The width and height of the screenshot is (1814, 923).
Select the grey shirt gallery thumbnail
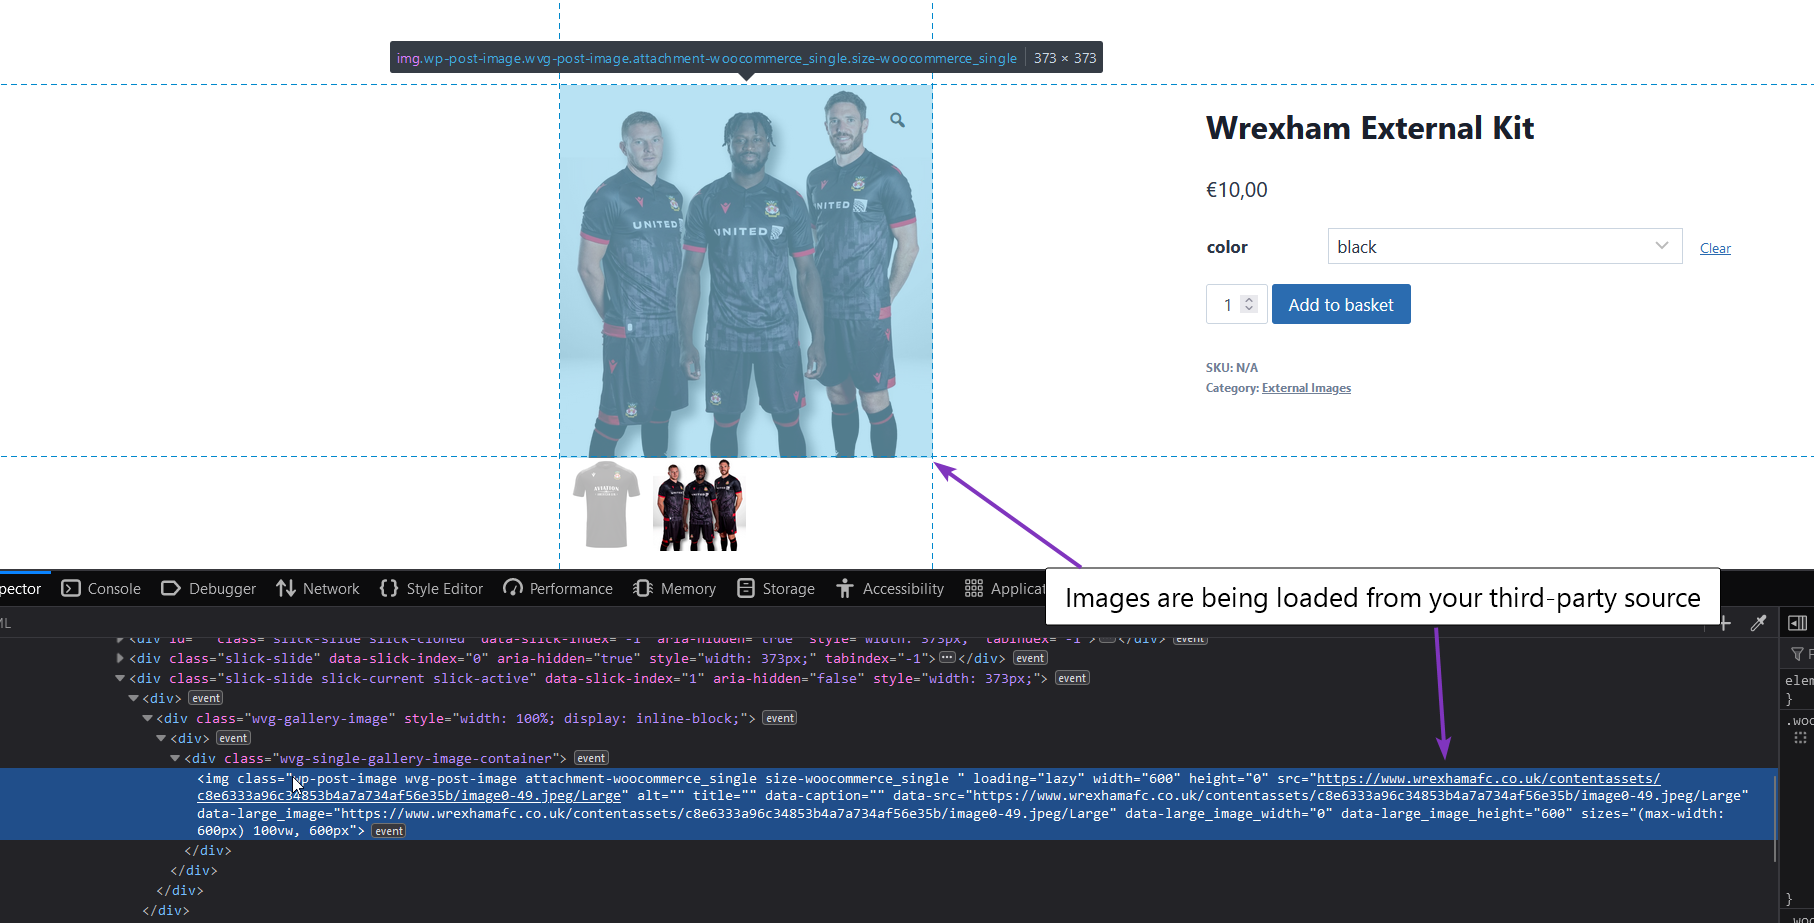pyautogui.click(x=606, y=505)
